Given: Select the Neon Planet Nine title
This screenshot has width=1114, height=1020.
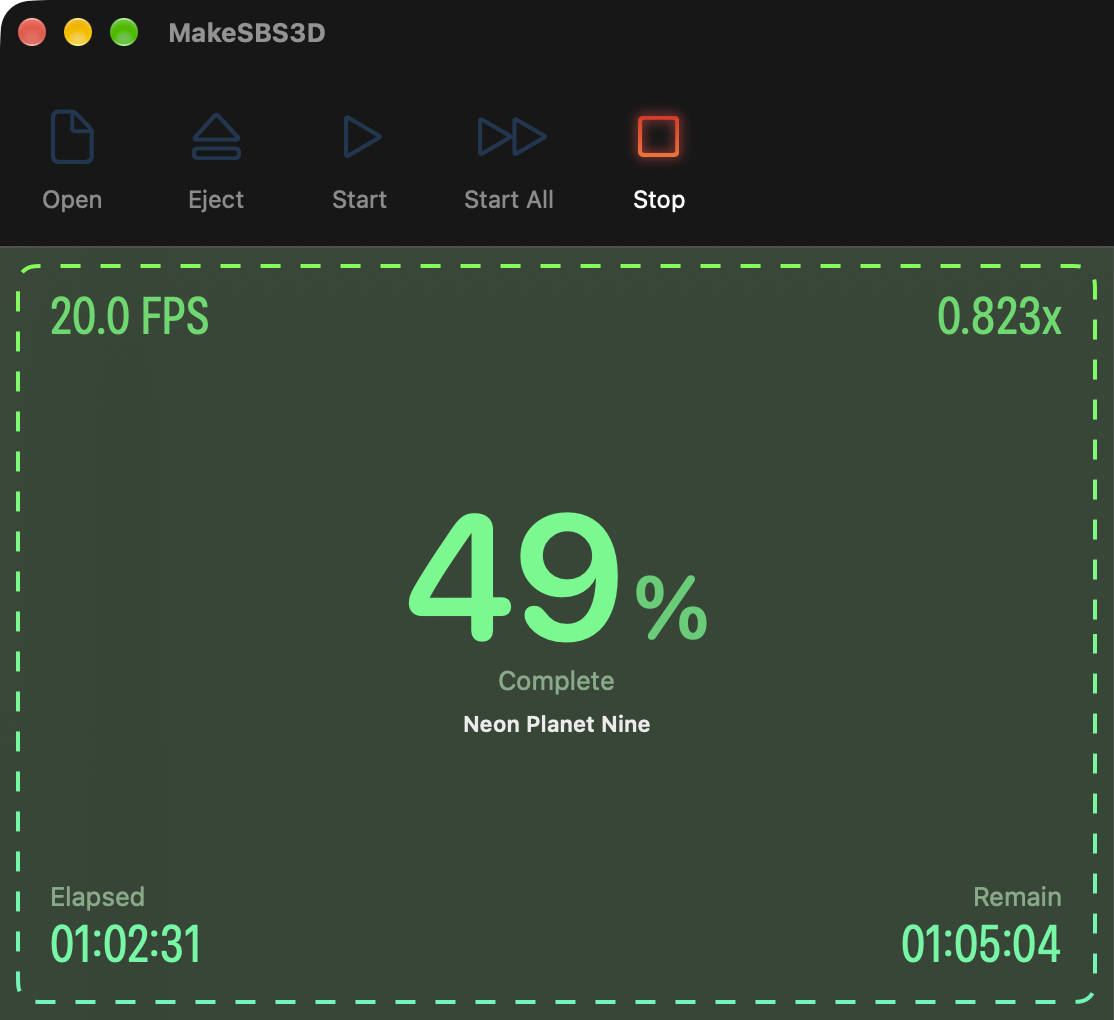Looking at the screenshot, I should pos(556,724).
